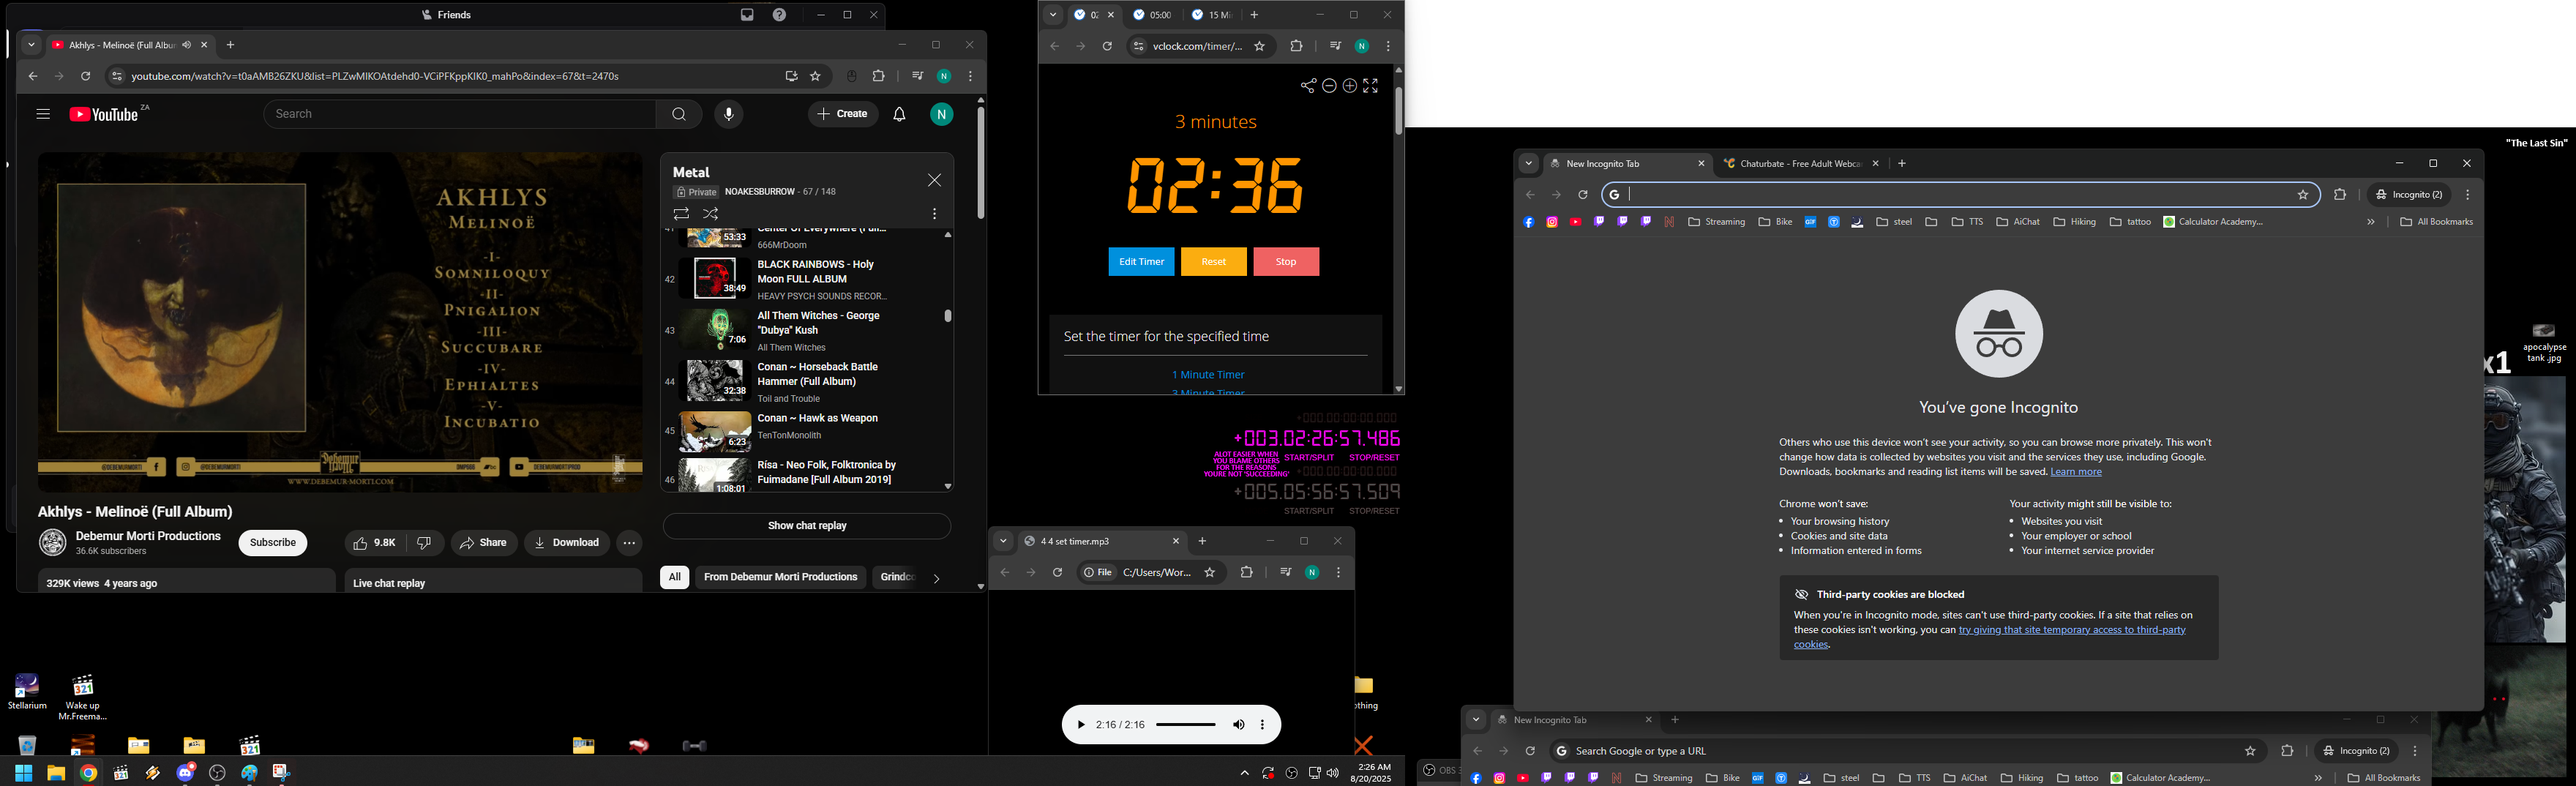Click the vClock share icon

(x=1307, y=86)
